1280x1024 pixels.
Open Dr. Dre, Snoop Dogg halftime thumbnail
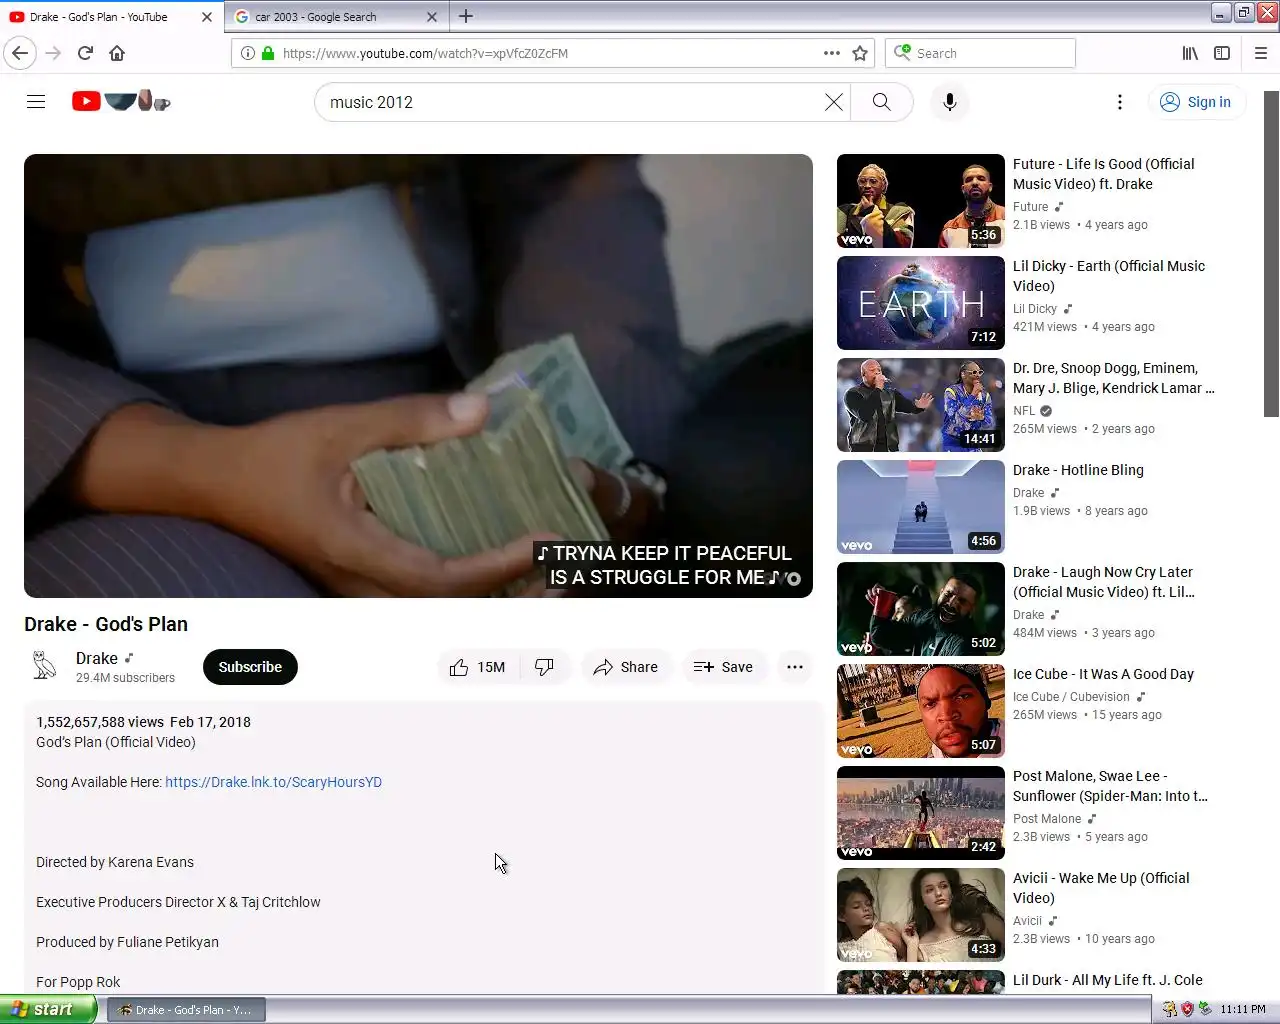click(x=921, y=405)
